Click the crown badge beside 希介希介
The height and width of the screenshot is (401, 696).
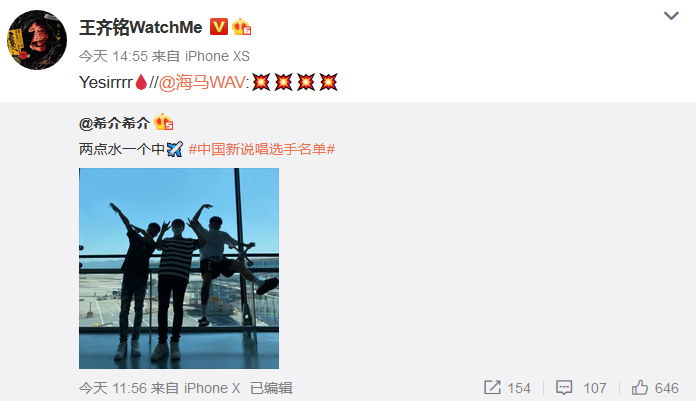point(163,122)
